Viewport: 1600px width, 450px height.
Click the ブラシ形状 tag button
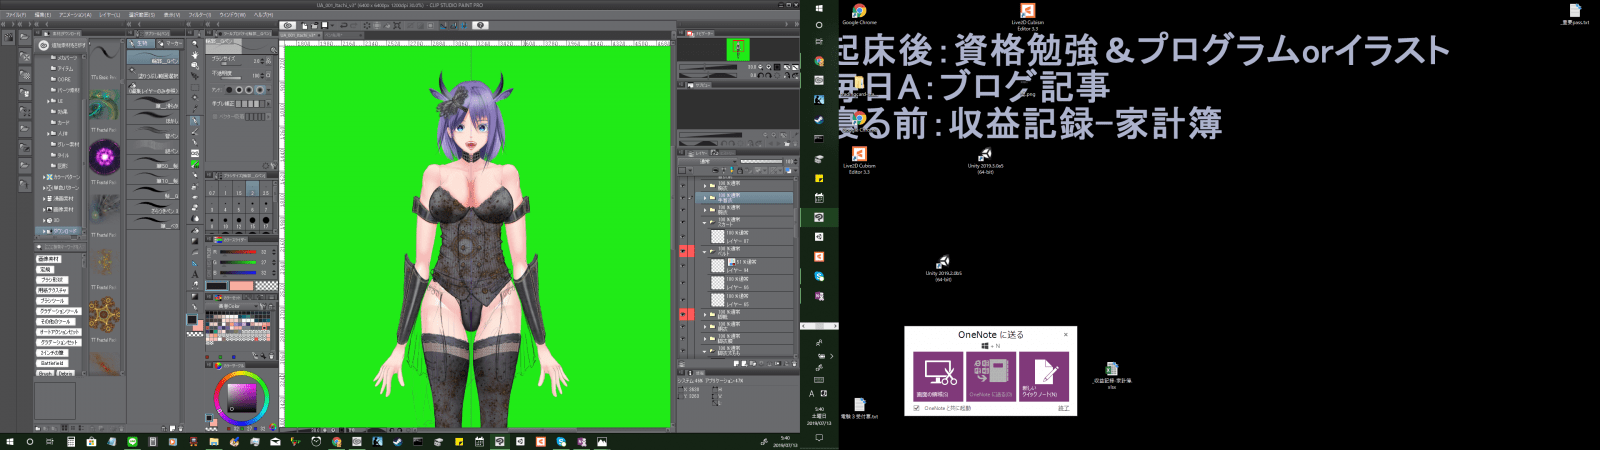pyautogui.click(x=52, y=279)
